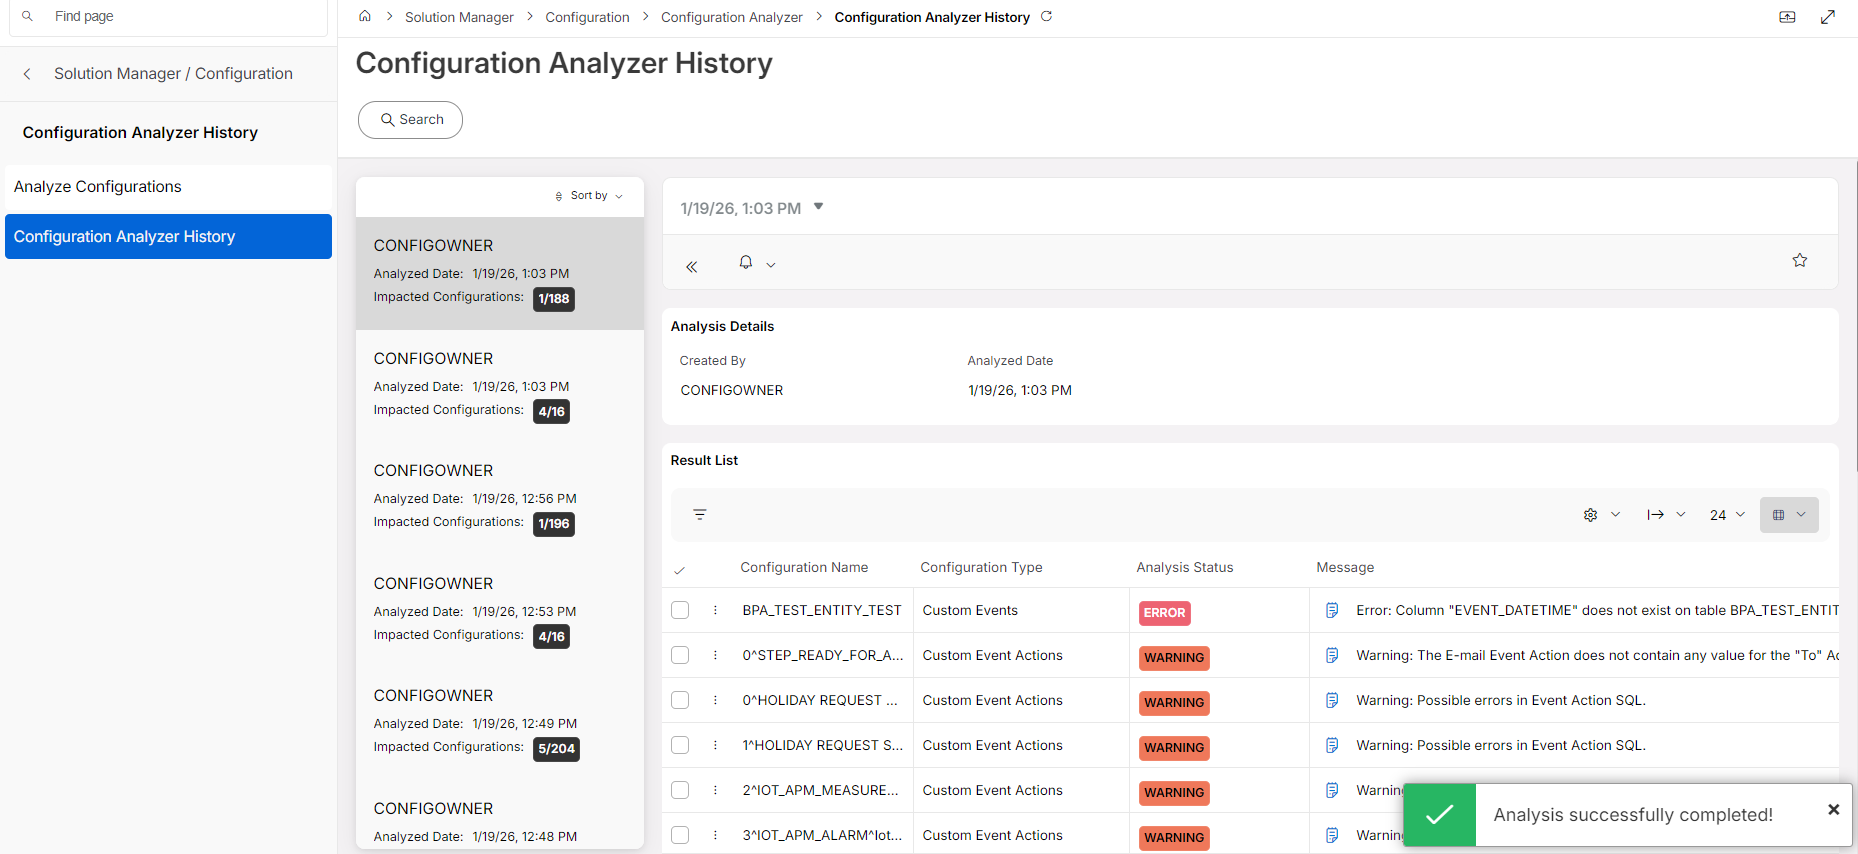Check the 3^IOT_APM_ALARM row checkbox
Image resolution: width=1858 pixels, height=854 pixels.
pos(680,835)
